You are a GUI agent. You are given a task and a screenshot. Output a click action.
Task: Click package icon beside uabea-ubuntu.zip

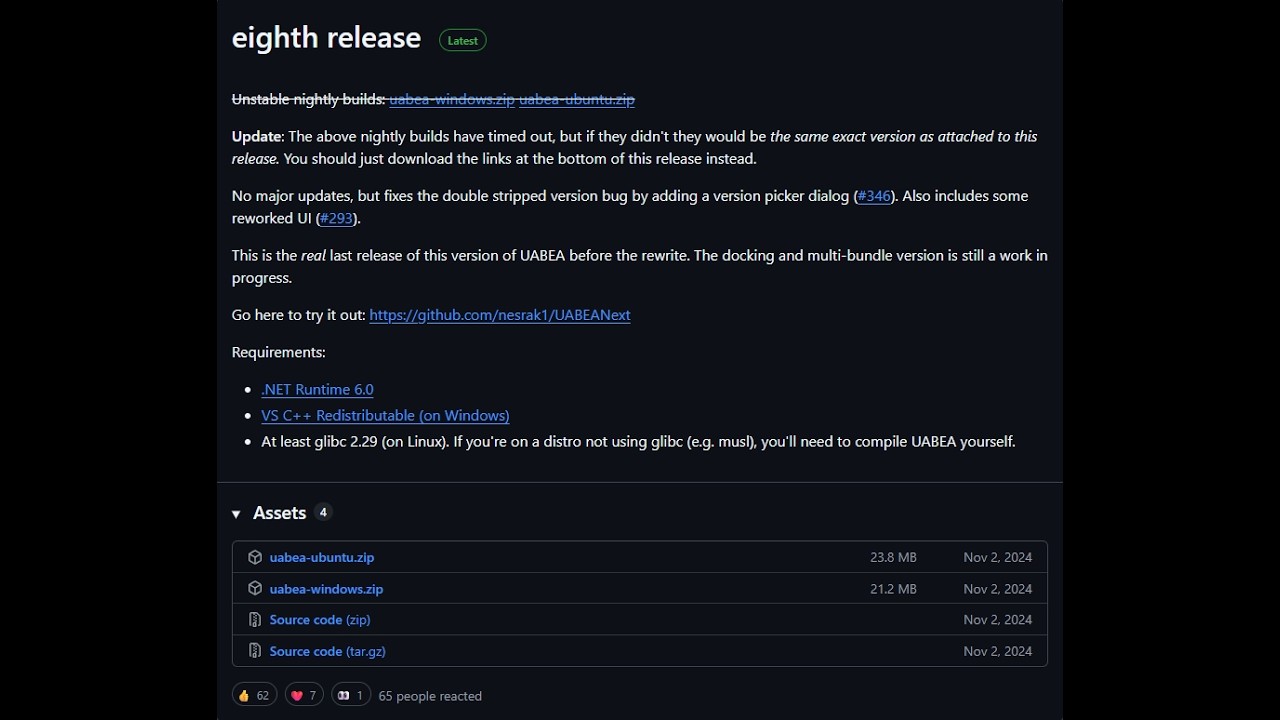[255, 557]
